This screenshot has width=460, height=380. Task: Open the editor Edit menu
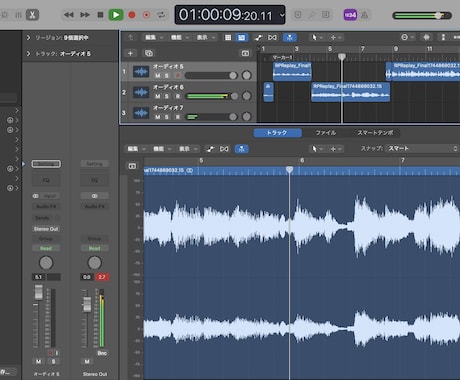[x=136, y=149]
